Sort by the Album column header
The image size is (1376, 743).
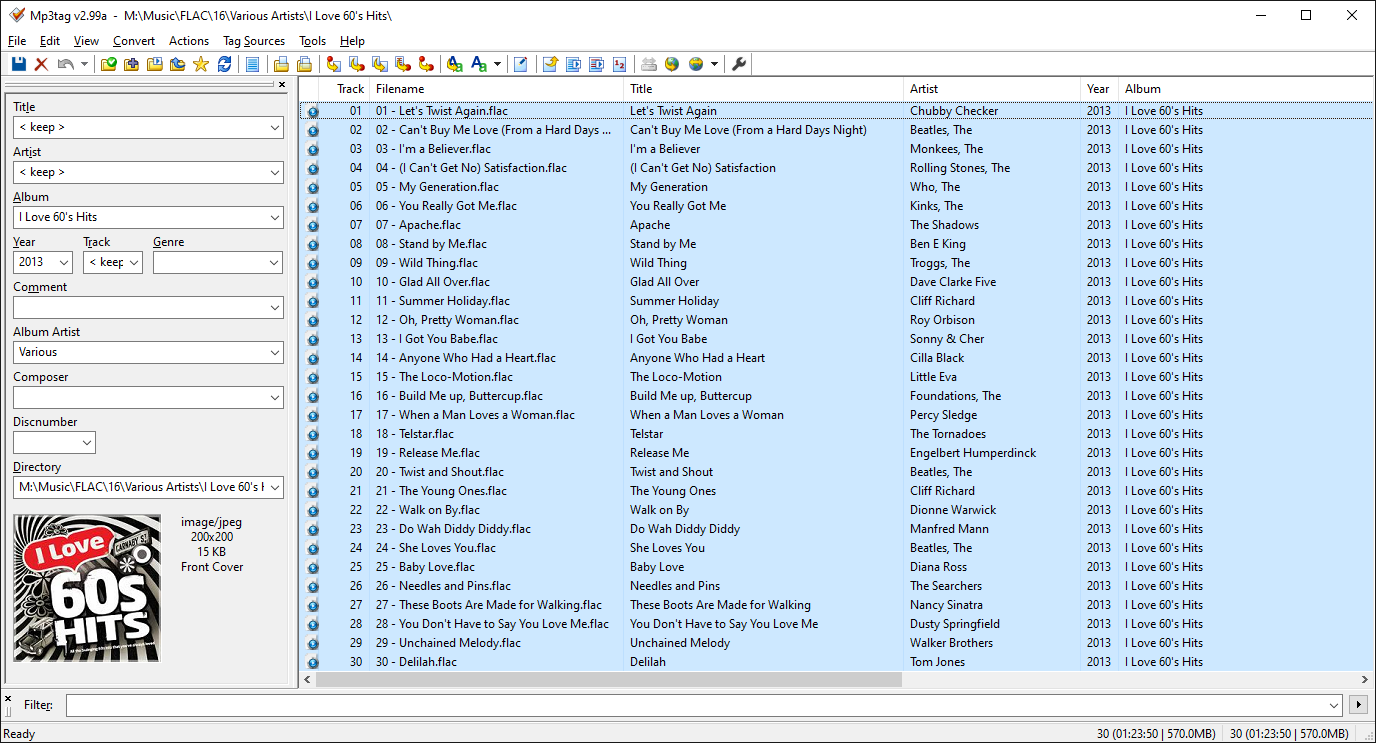pos(1246,89)
